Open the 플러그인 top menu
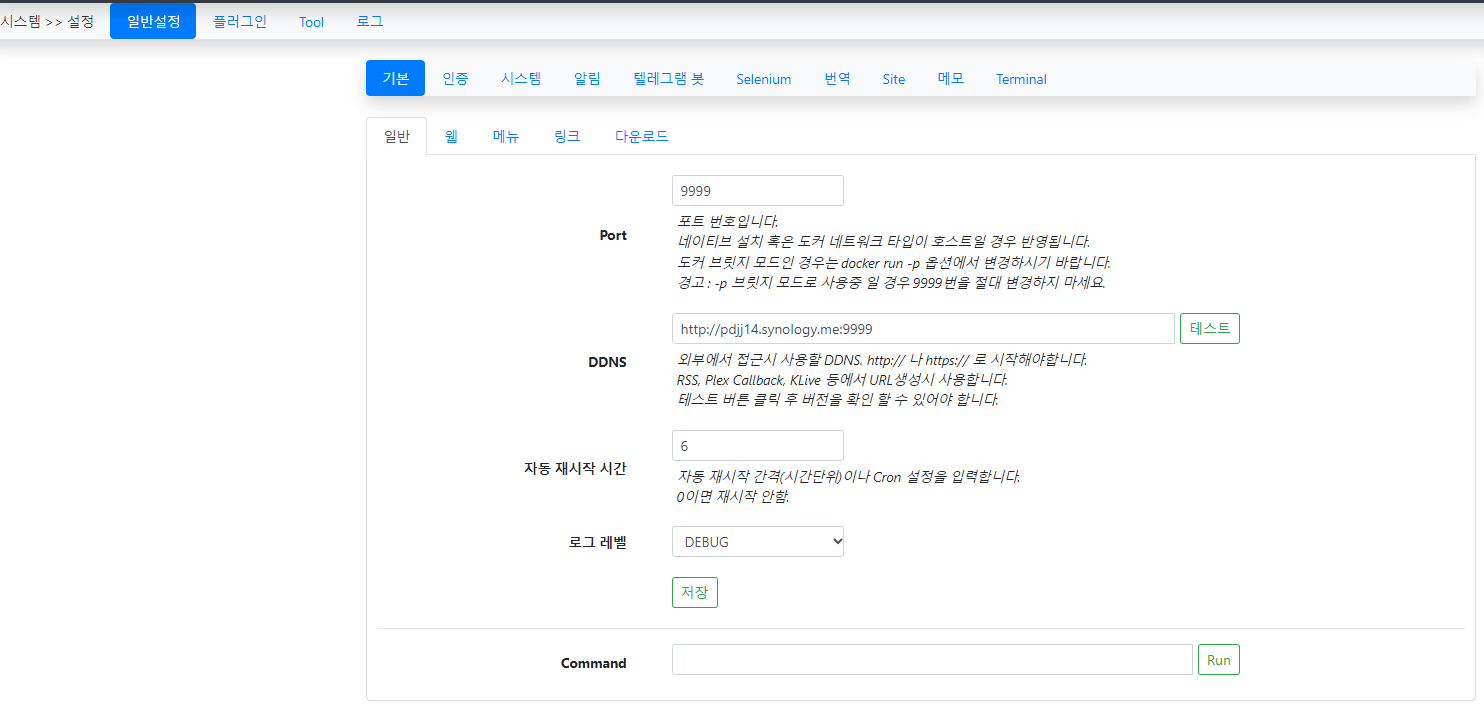Viewport: 1484px width, 723px height. coord(240,21)
